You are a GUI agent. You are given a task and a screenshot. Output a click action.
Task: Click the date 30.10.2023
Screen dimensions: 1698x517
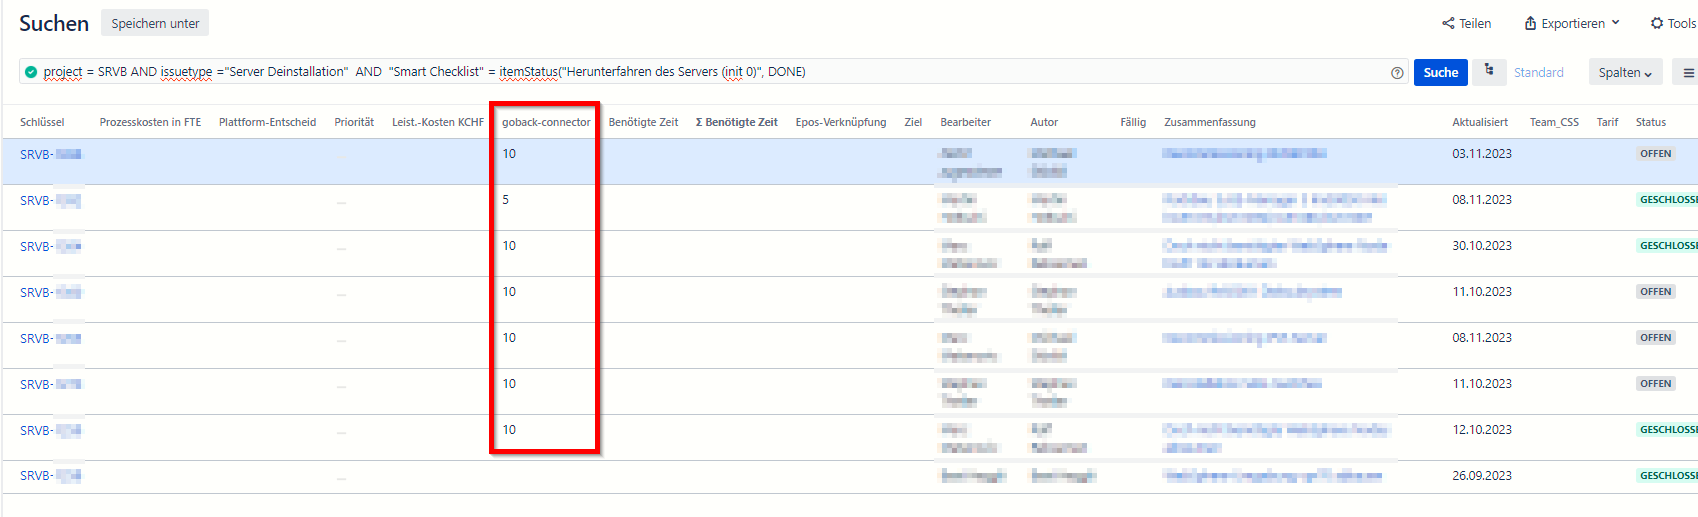(1482, 246)
